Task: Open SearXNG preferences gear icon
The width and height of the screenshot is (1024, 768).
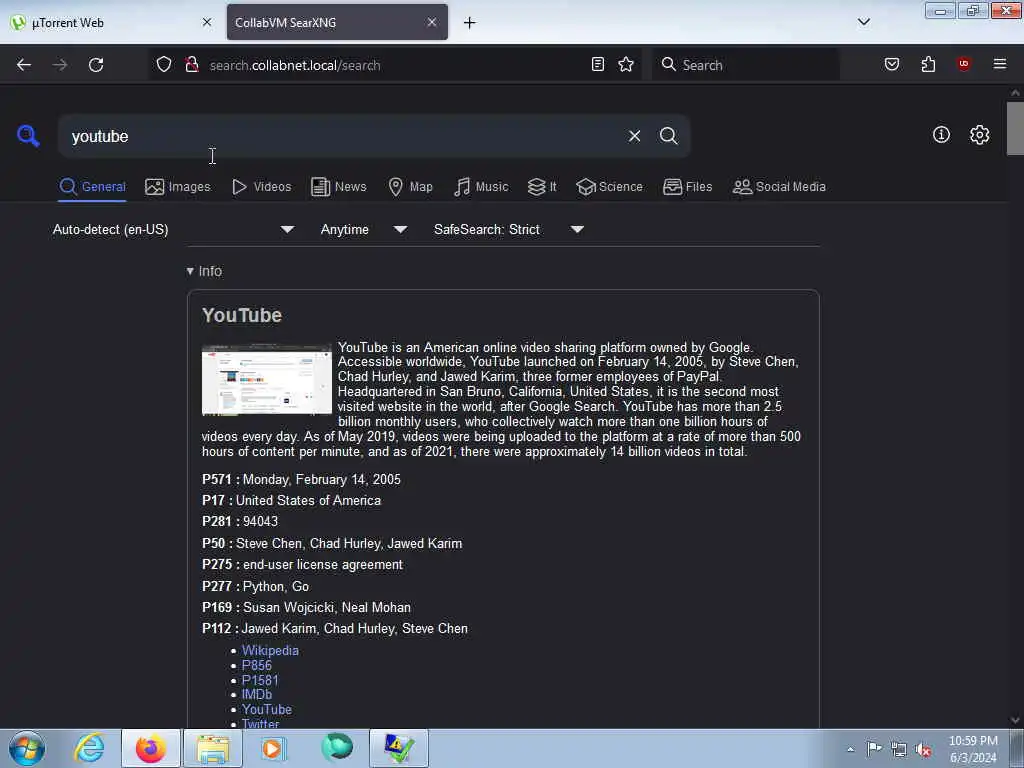Action: pyautogui.click(x=980, y=135)
